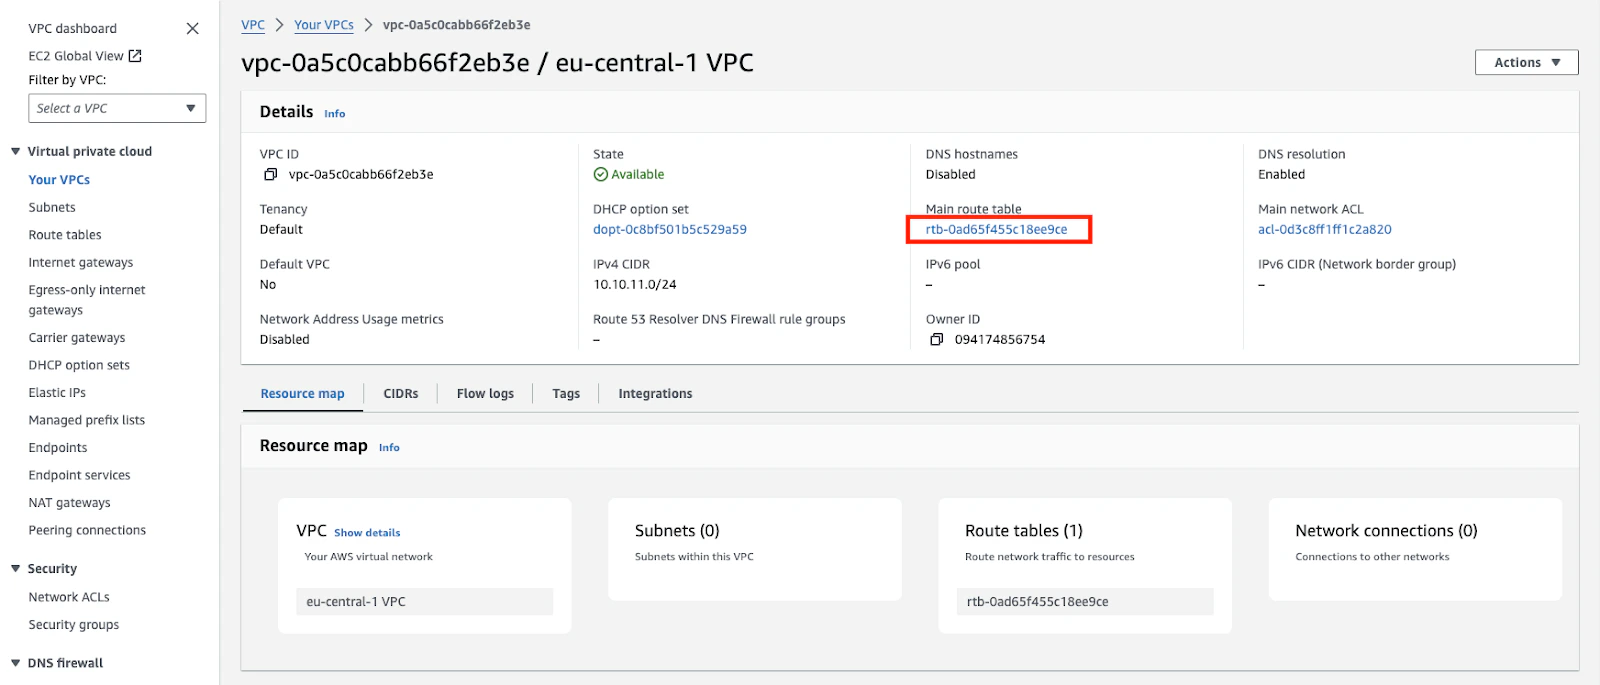Open EC2 Global View external link icon
Image resolution: width=1600 pixels, height=685 pixels.
coord(135,56)
